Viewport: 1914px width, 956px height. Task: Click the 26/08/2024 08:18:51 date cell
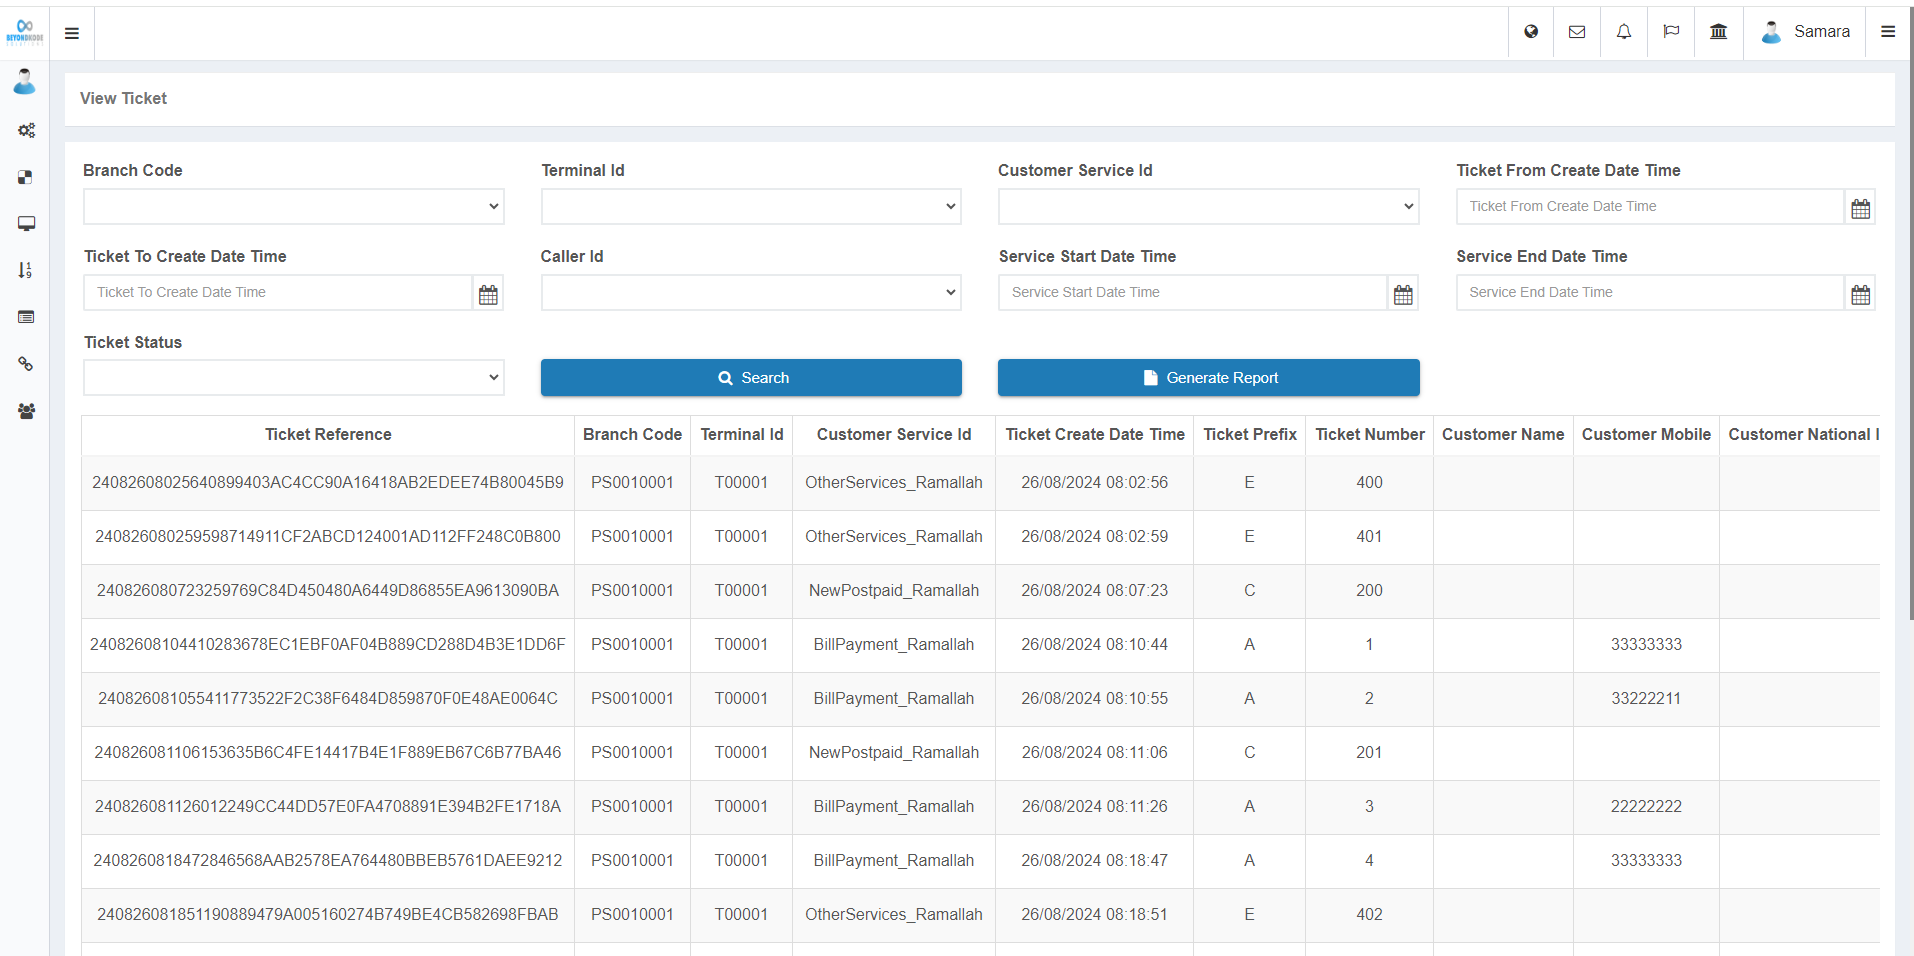1095,915
